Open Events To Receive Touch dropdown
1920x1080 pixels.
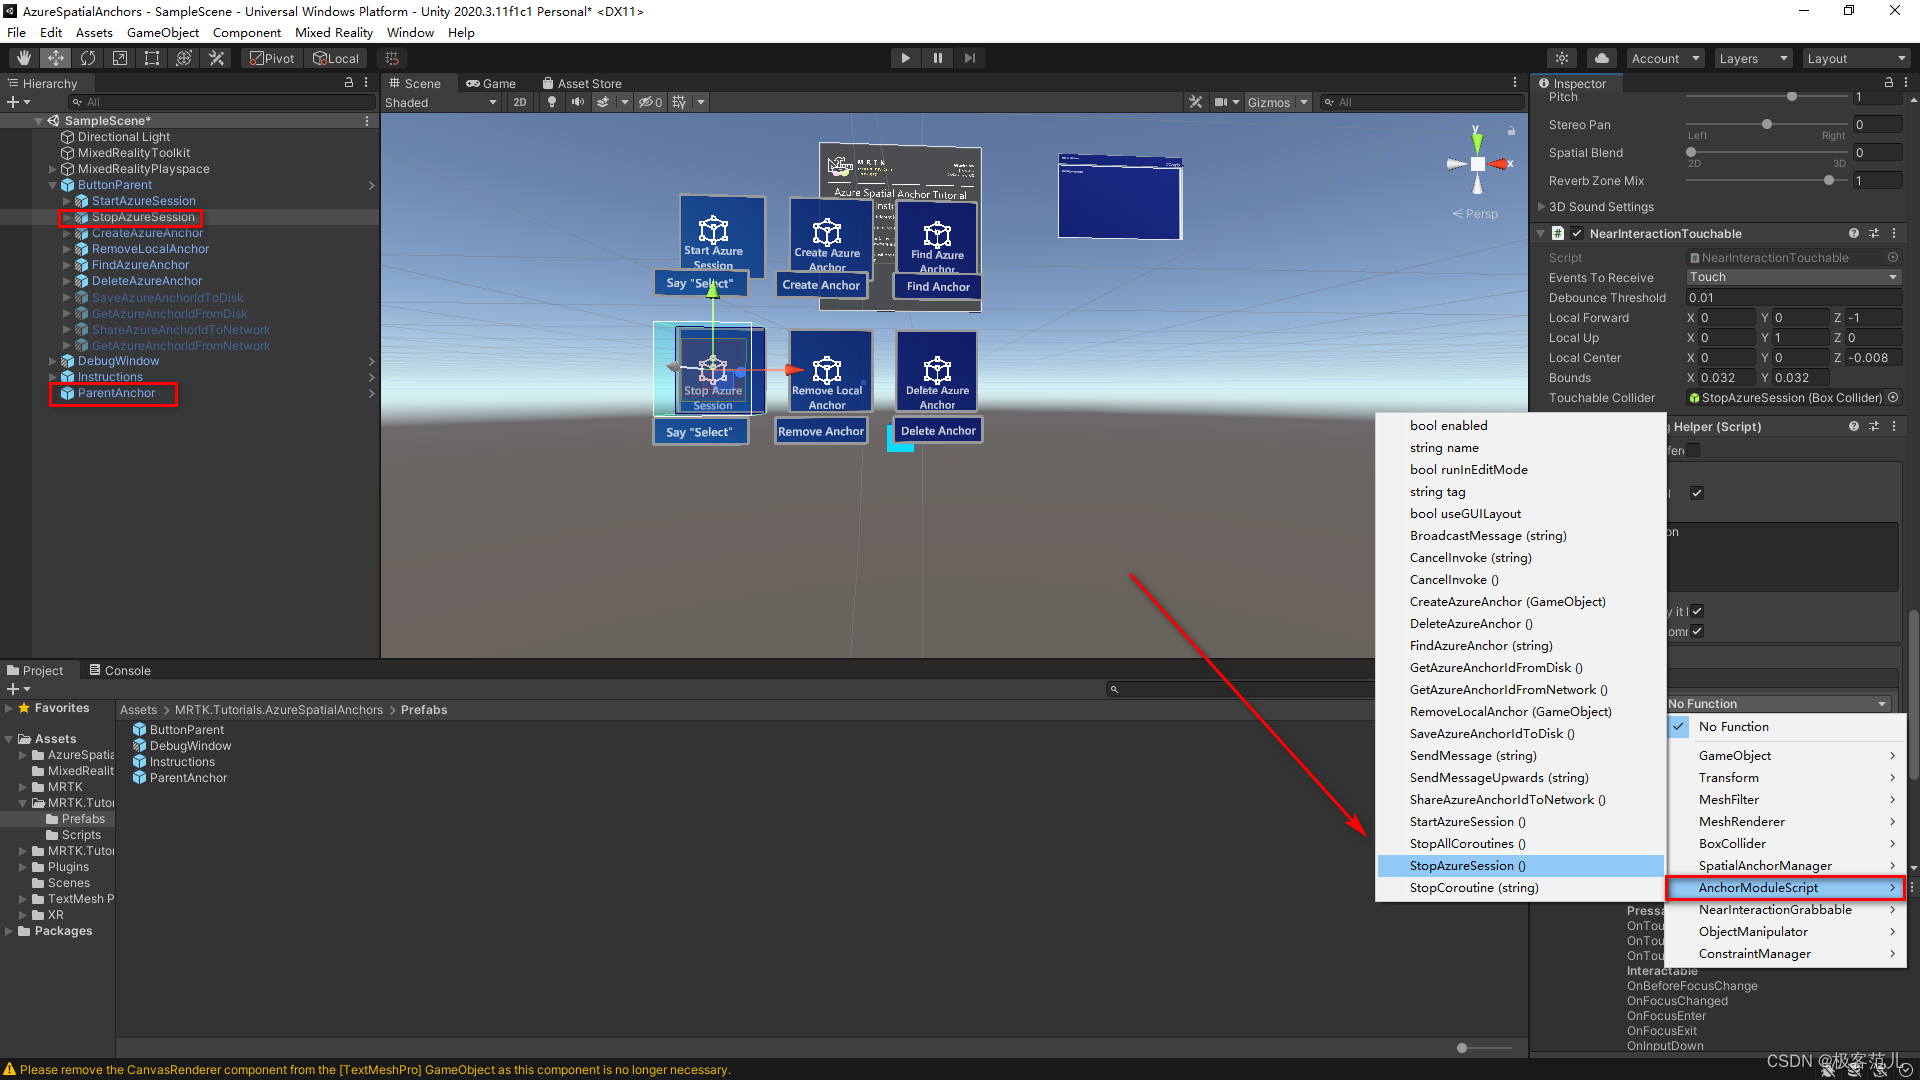pyautogui.click(x=1792, y=277)
